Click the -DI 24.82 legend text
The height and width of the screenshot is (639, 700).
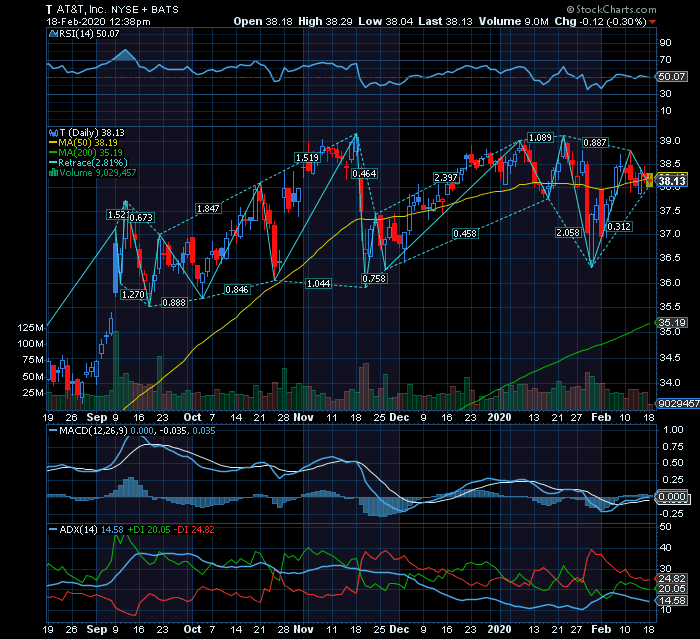tap(195, 530)
